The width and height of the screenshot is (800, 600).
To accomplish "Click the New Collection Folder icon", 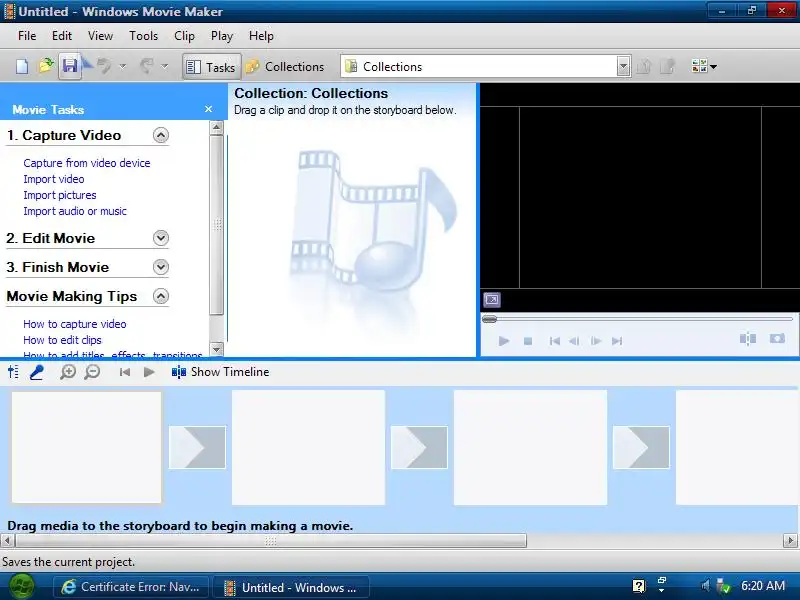I will coord(667,66).
